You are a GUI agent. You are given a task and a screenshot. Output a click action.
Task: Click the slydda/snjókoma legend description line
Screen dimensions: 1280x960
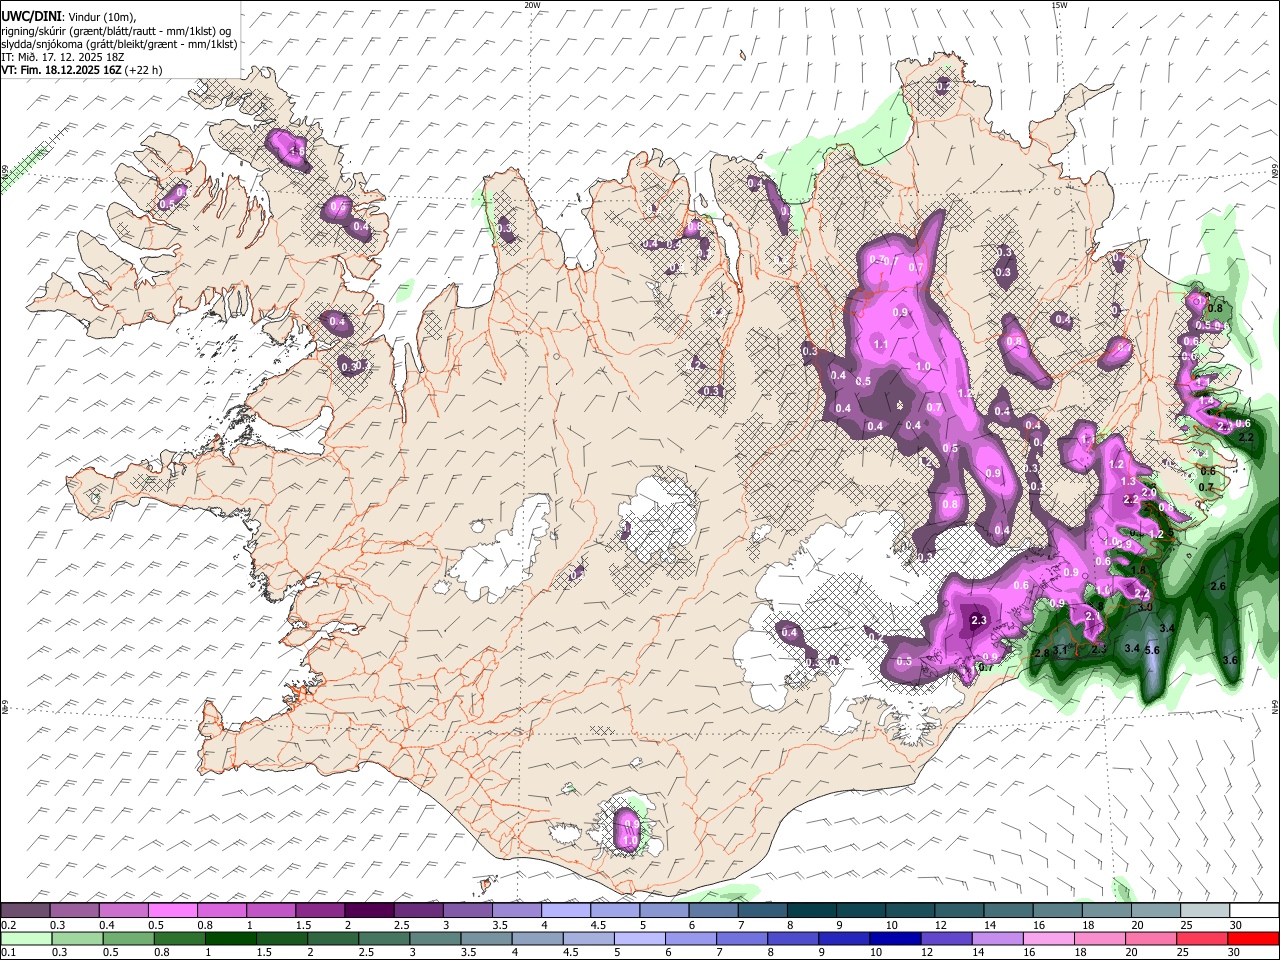click(x=119, y=44)
